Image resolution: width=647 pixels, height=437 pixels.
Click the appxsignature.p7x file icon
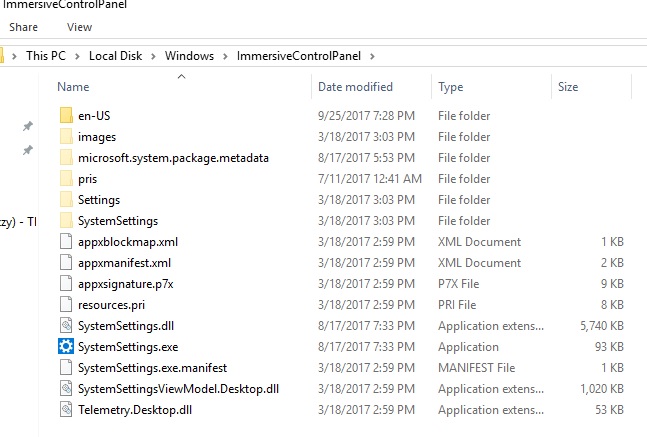click(x=66, y=284)
